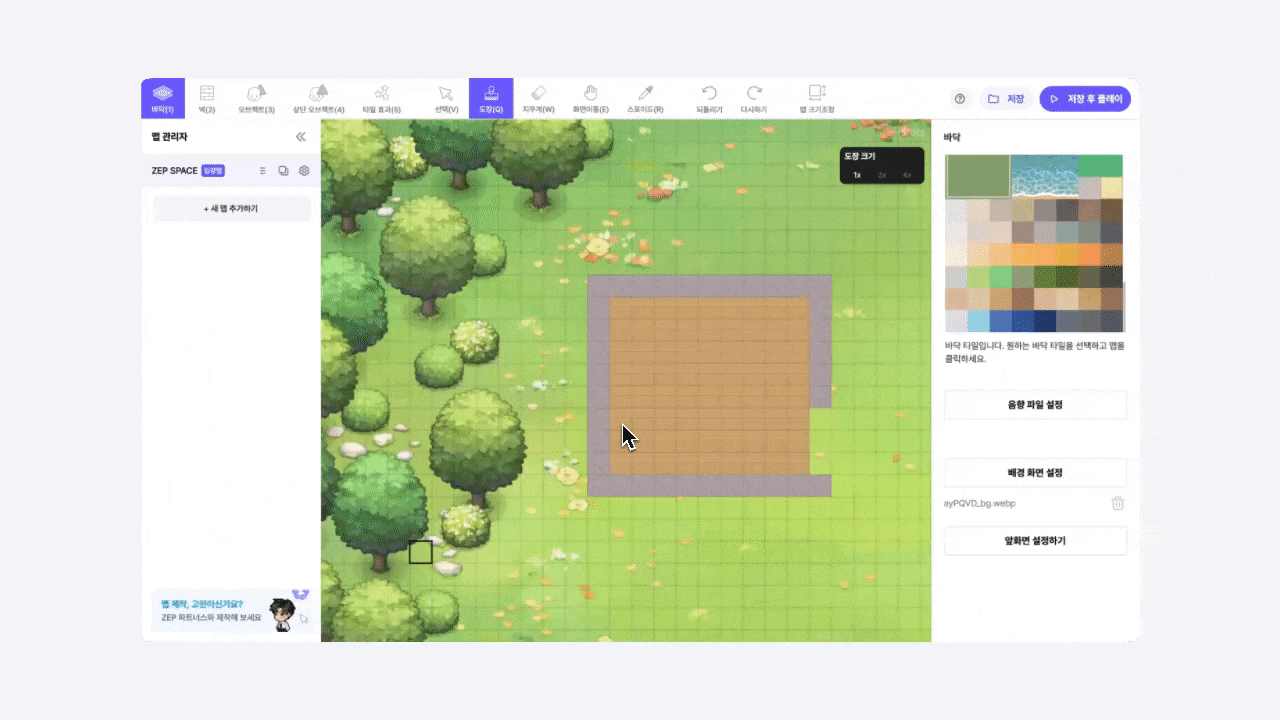Click the 입장맵 badge next to ZEP SPACE
The image size is (1280, 720).
(x=213, y=171)
